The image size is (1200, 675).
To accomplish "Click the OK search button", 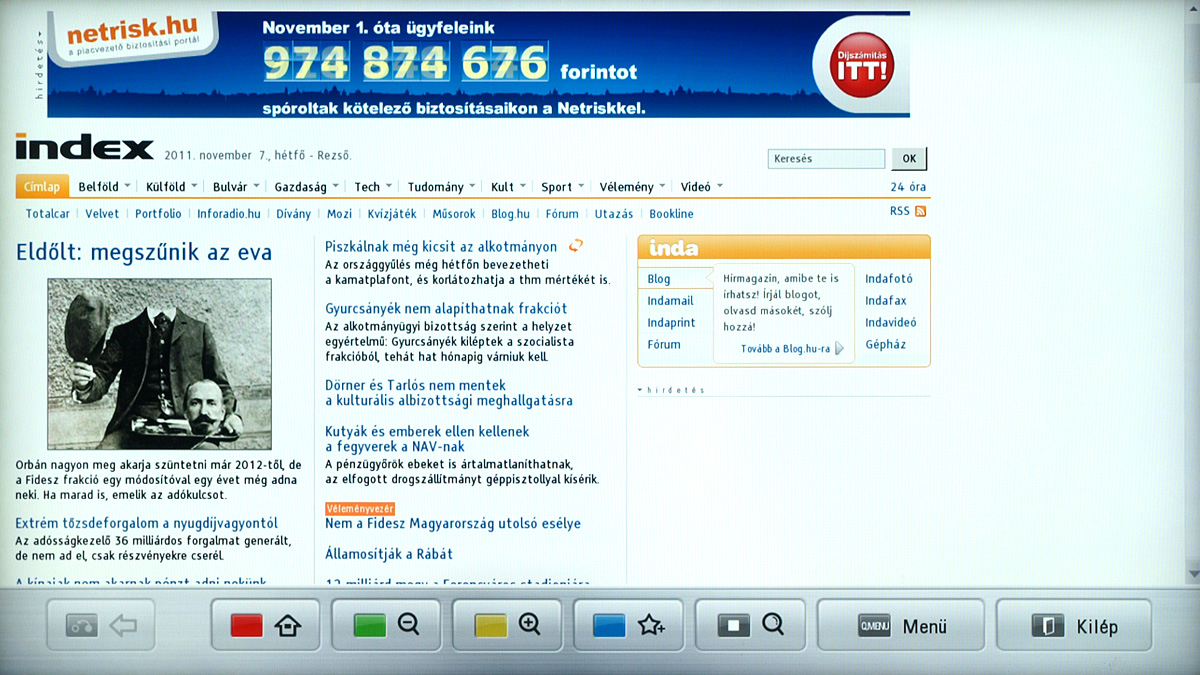I will click(x=909, y=159).
